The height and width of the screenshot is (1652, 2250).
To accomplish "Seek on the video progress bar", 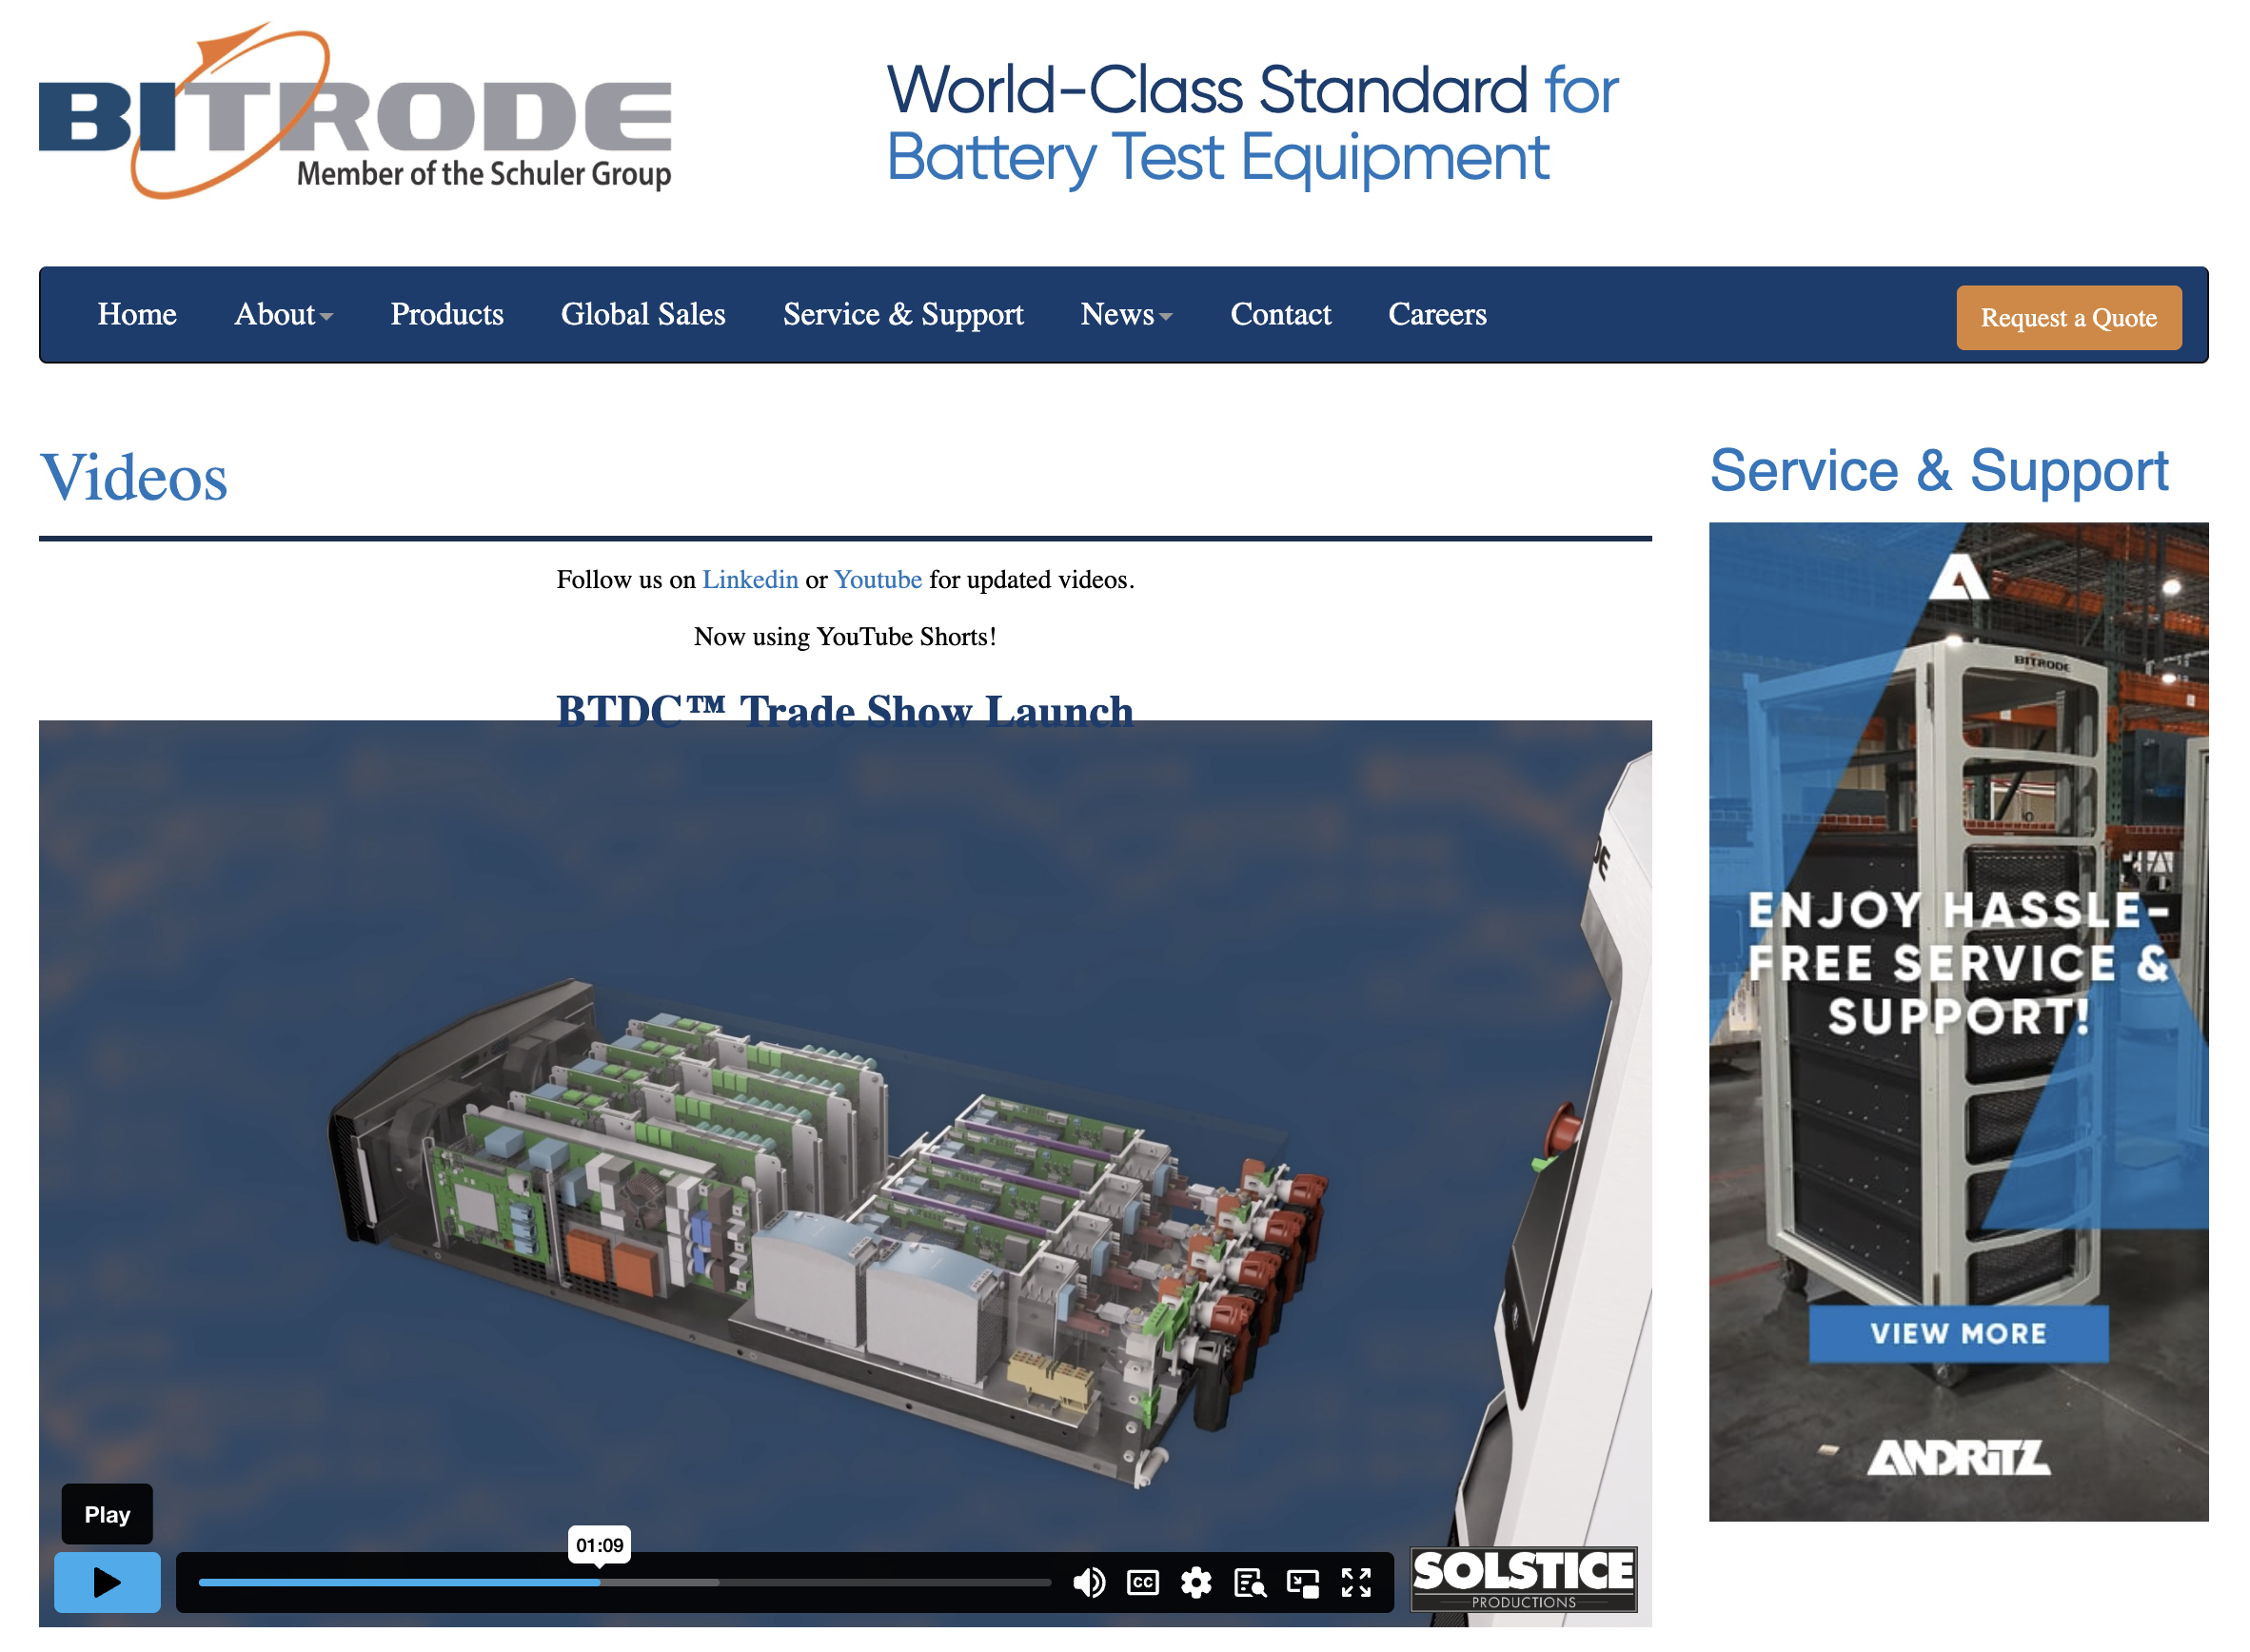I will point(625,1583).
